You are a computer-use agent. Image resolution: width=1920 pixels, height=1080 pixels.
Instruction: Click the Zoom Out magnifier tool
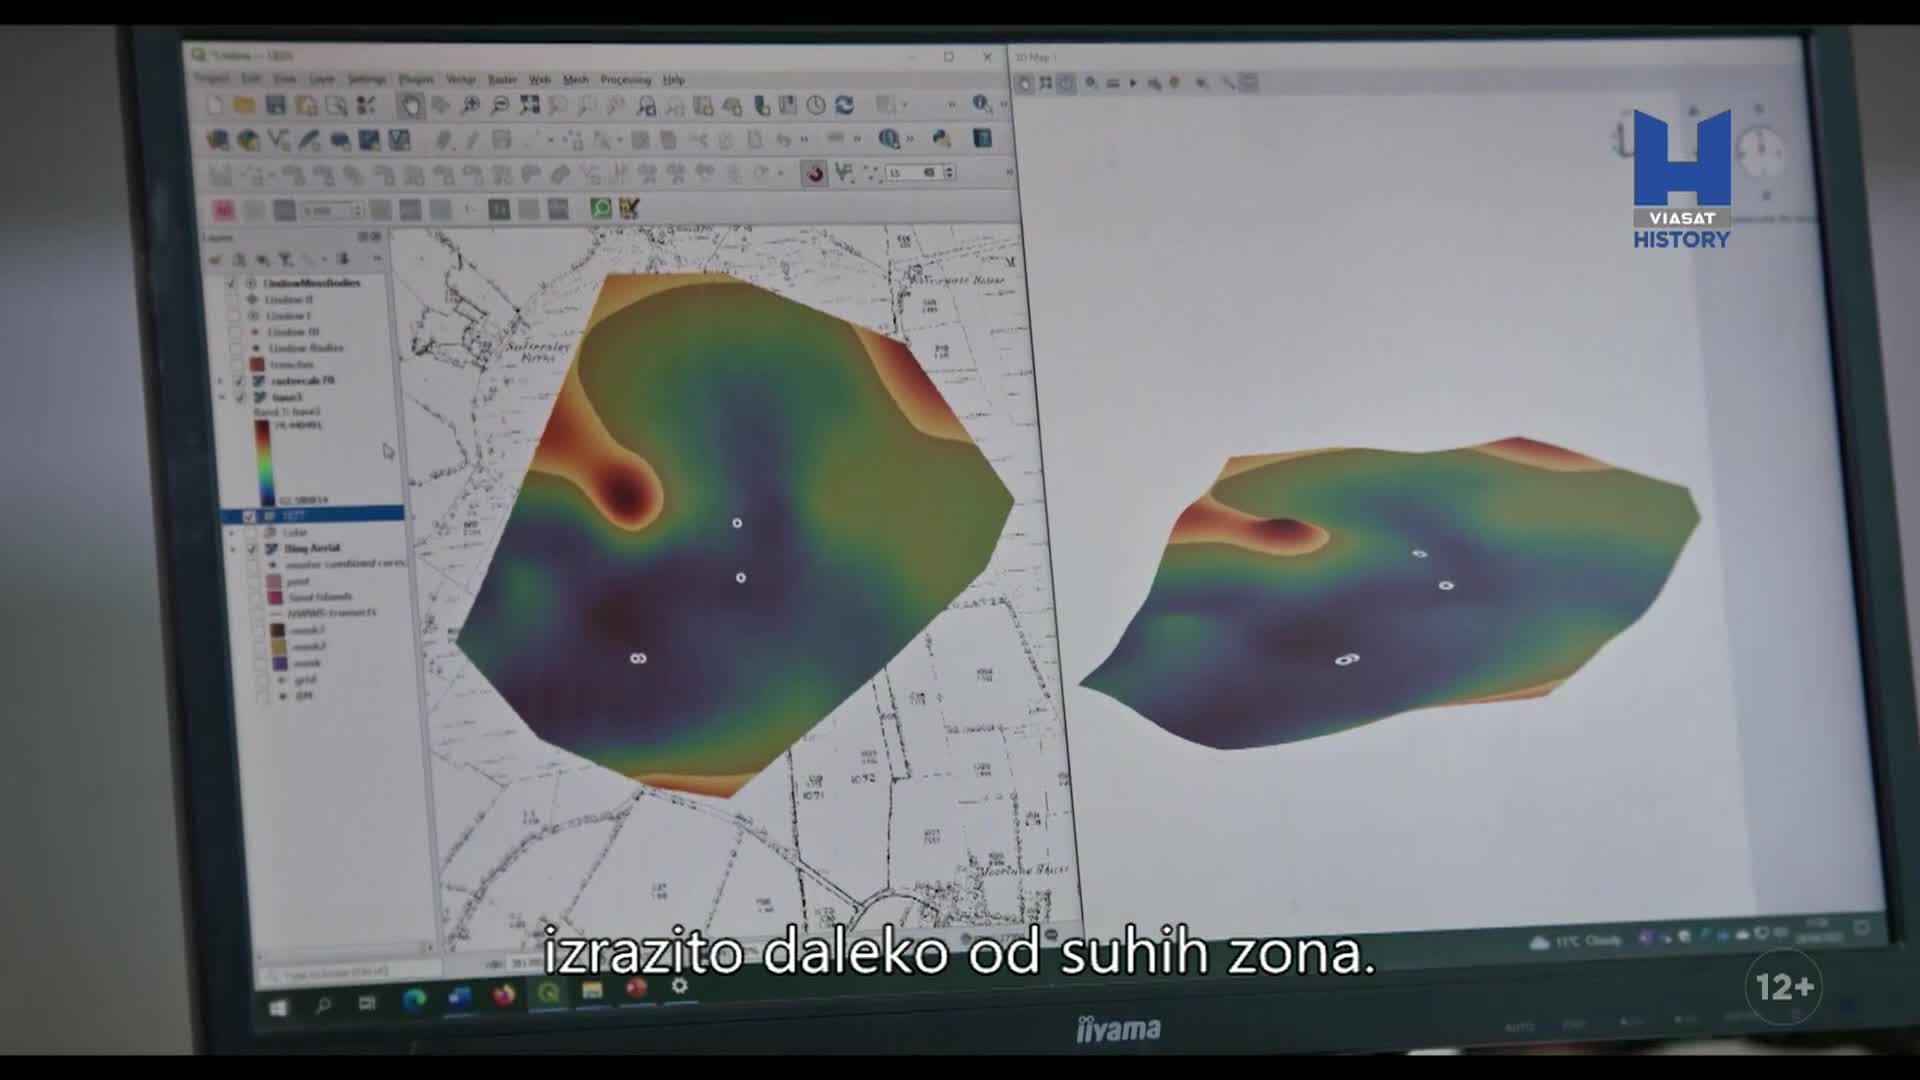[499, 105]
